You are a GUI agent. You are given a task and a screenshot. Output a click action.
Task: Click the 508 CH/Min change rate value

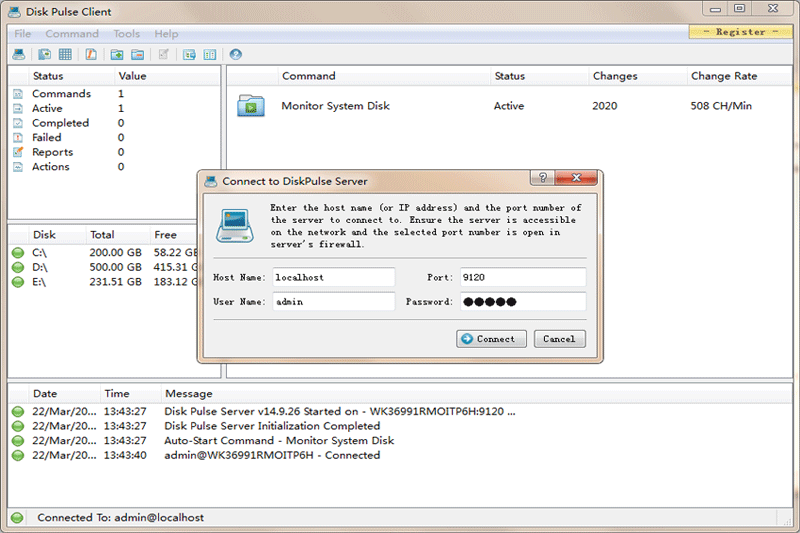[721, 106]
